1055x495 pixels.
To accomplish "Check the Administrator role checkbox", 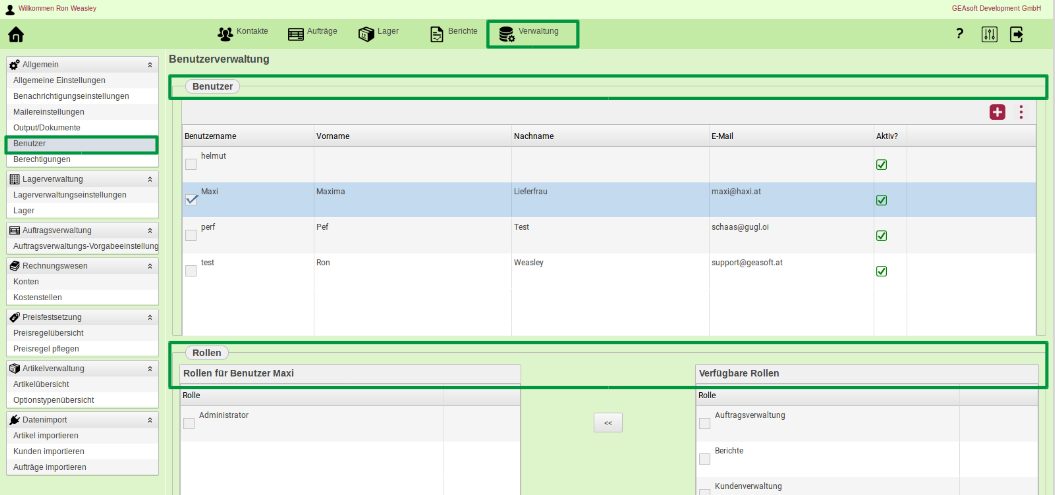I will [189, 423].
